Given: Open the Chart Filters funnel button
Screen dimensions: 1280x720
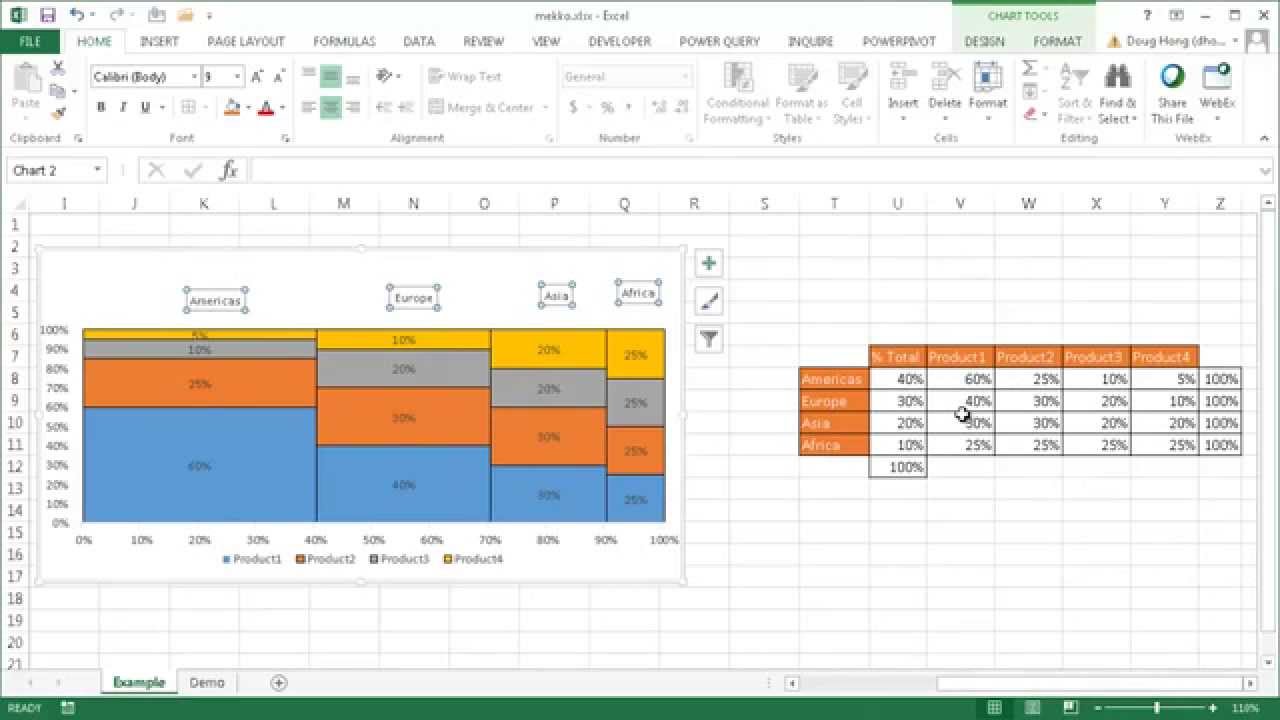Looking at the screenshot, I should (x=708, y=339).
